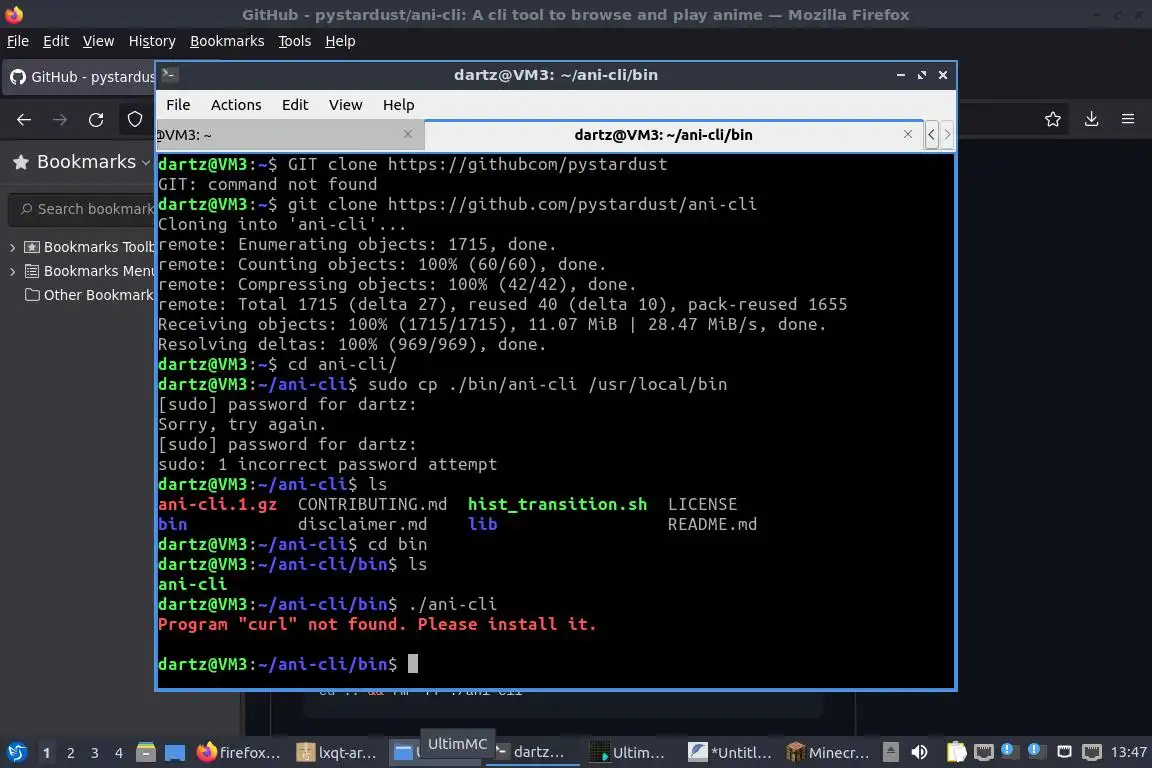Go back in Firefox
Viewport: 1152px width, 768px height.
coord(24,119)
